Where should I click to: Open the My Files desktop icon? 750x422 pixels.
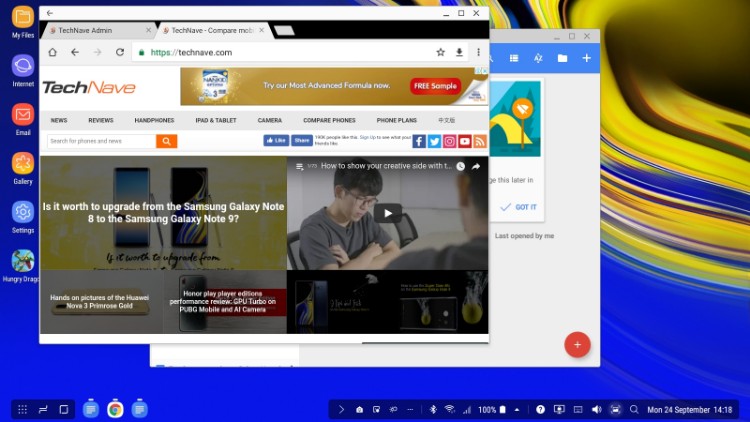(x=22, y=18)
